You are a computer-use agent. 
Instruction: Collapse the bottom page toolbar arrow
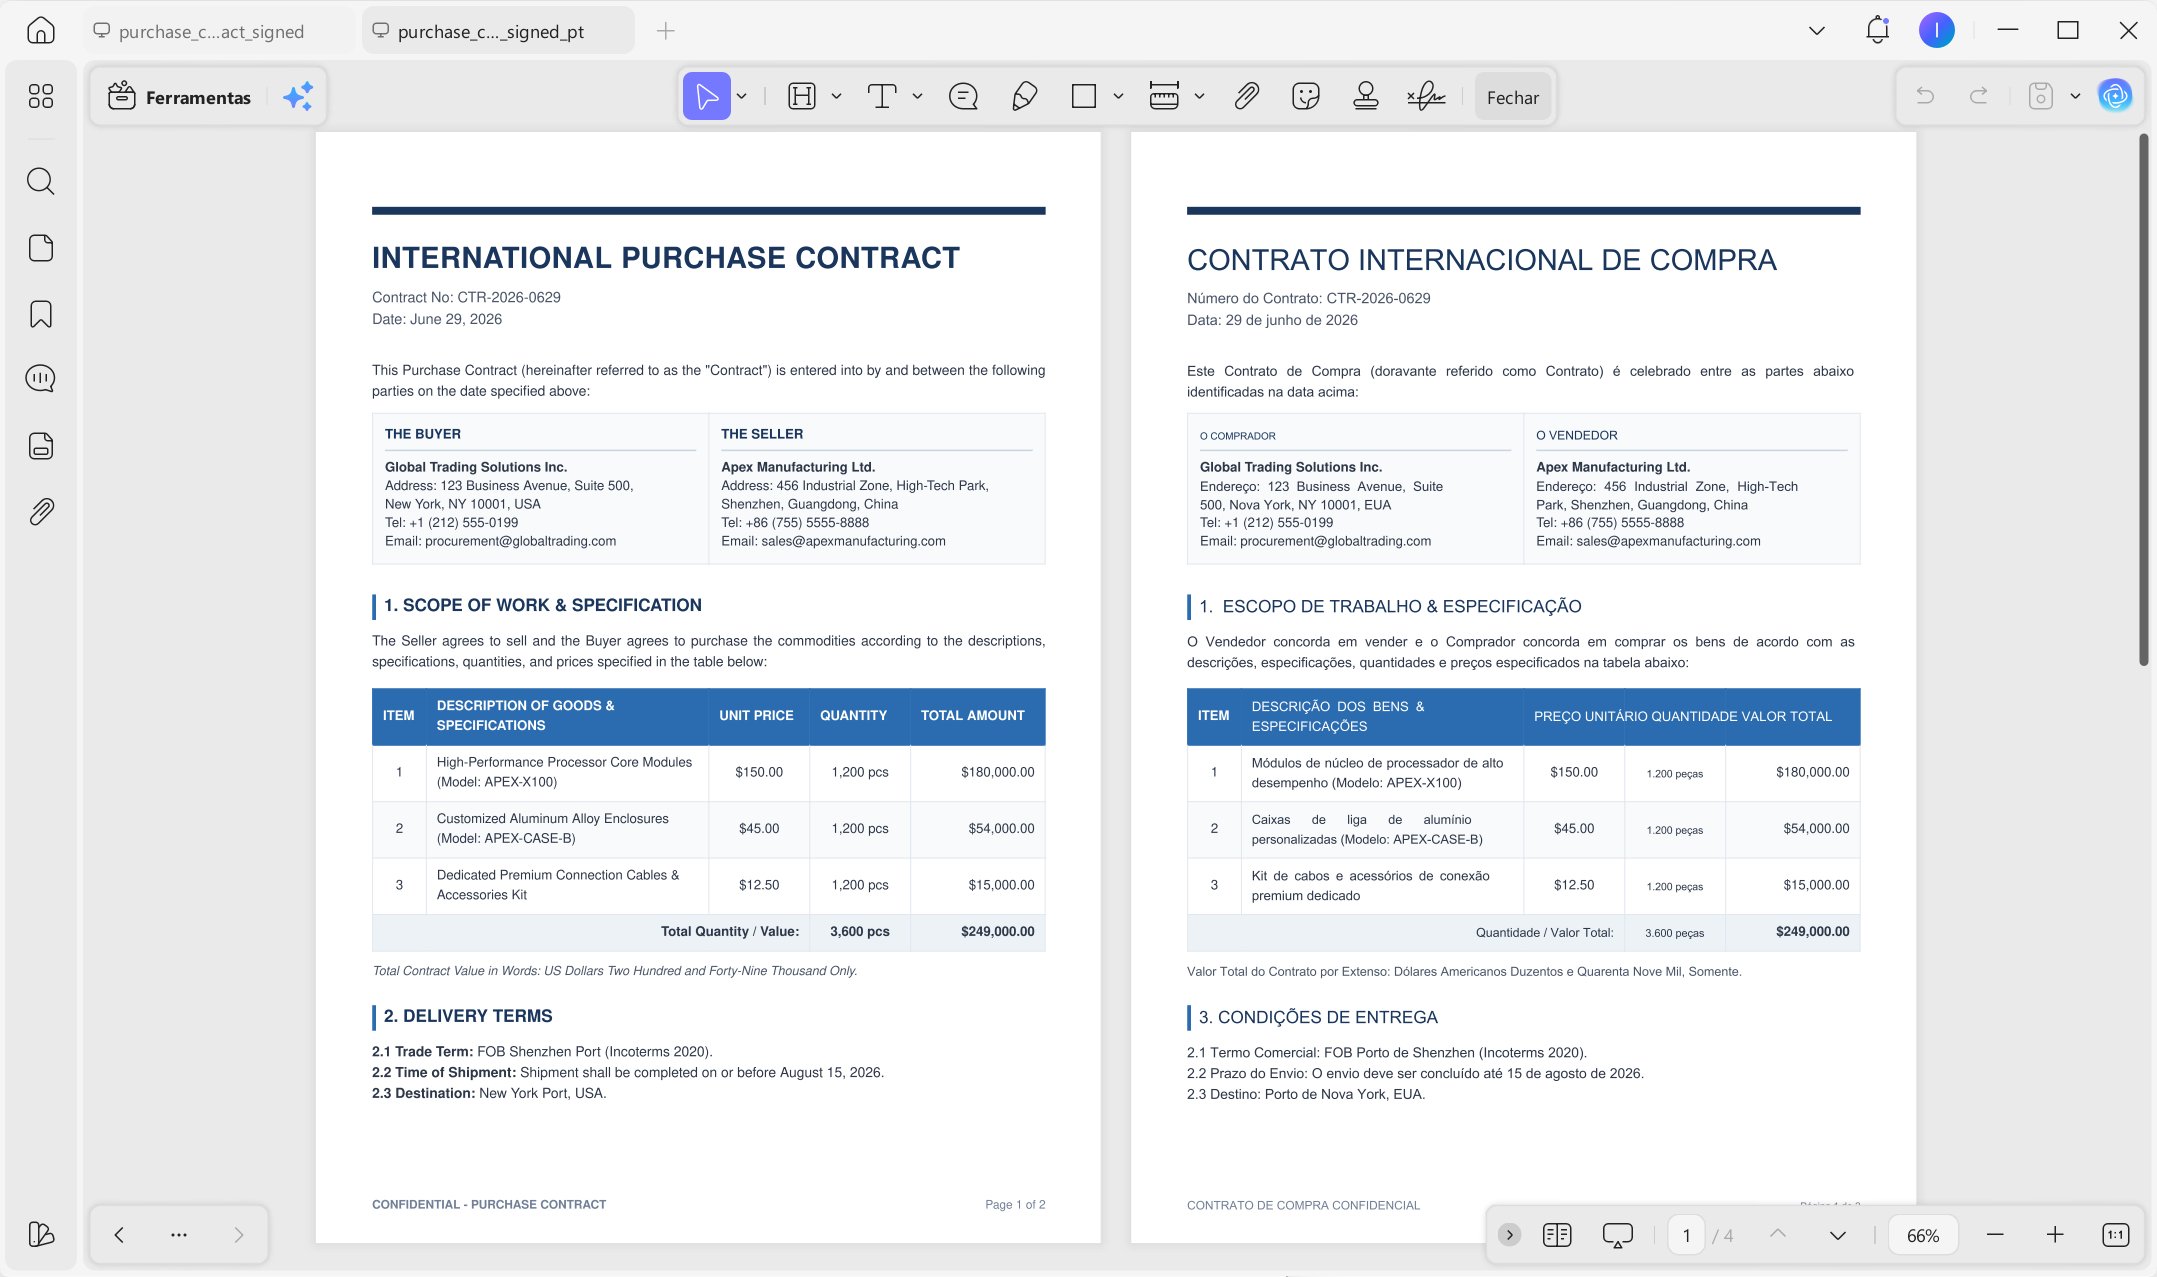[1509, 1235]
